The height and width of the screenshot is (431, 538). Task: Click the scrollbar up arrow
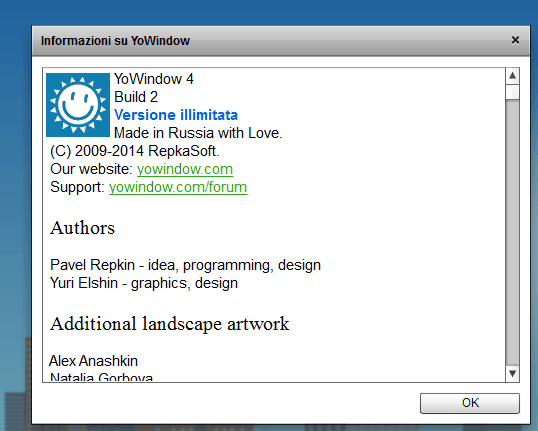[x=512, y=75]
